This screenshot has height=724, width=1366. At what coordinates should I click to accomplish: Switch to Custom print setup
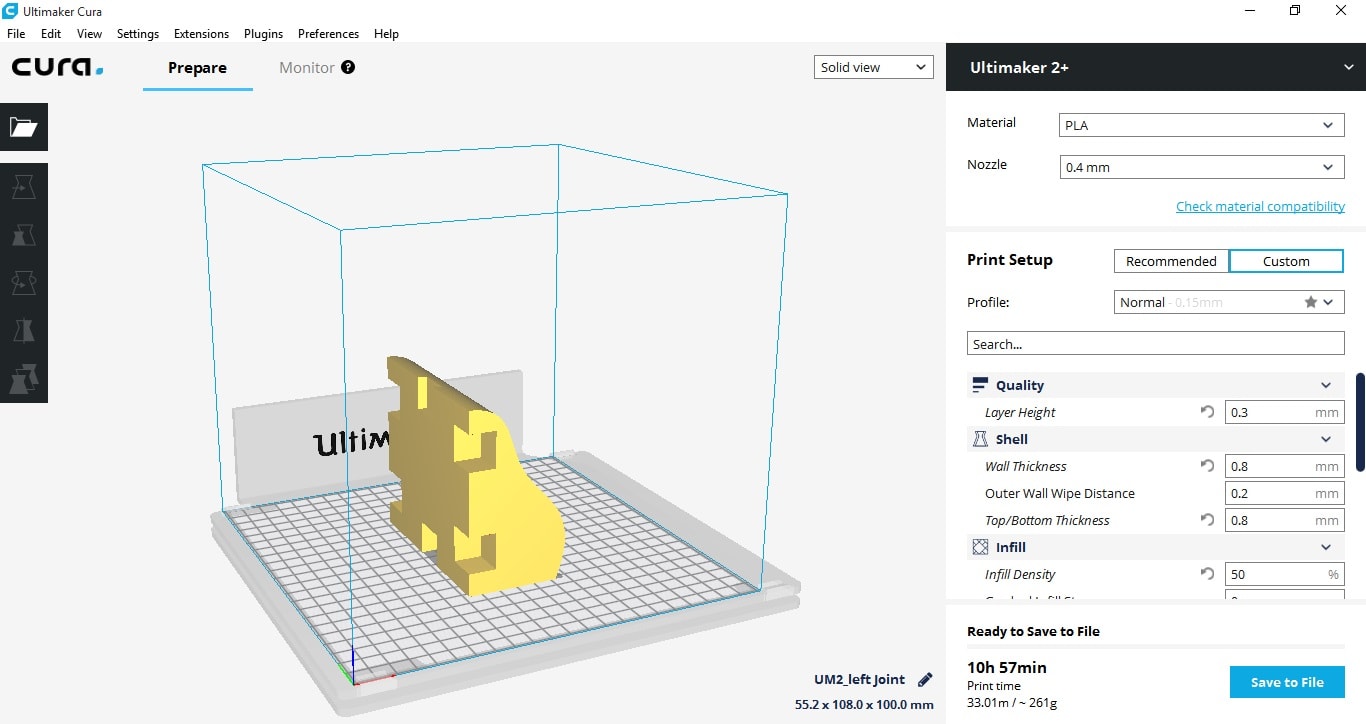(x=1286, y=261)
